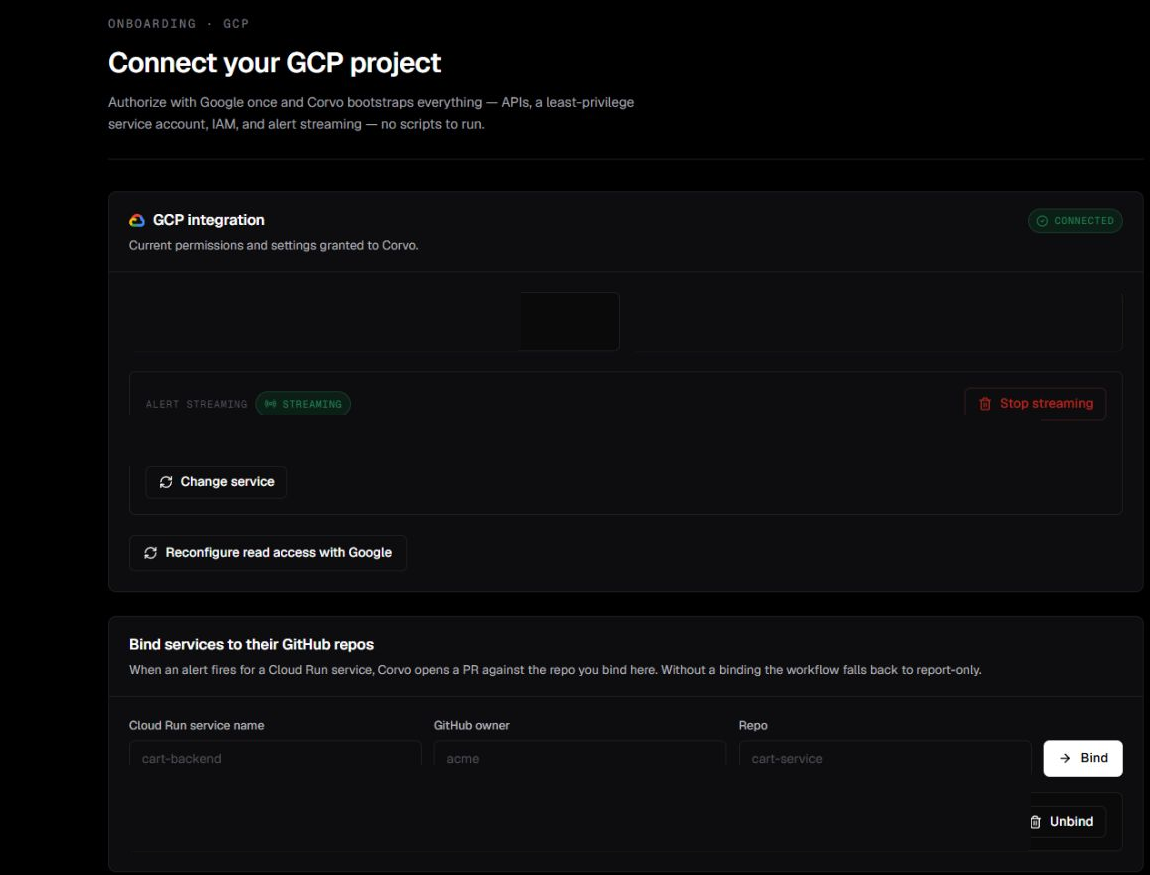
Task: Click the Google Cloud logo icon
Action: click(136, 220)
